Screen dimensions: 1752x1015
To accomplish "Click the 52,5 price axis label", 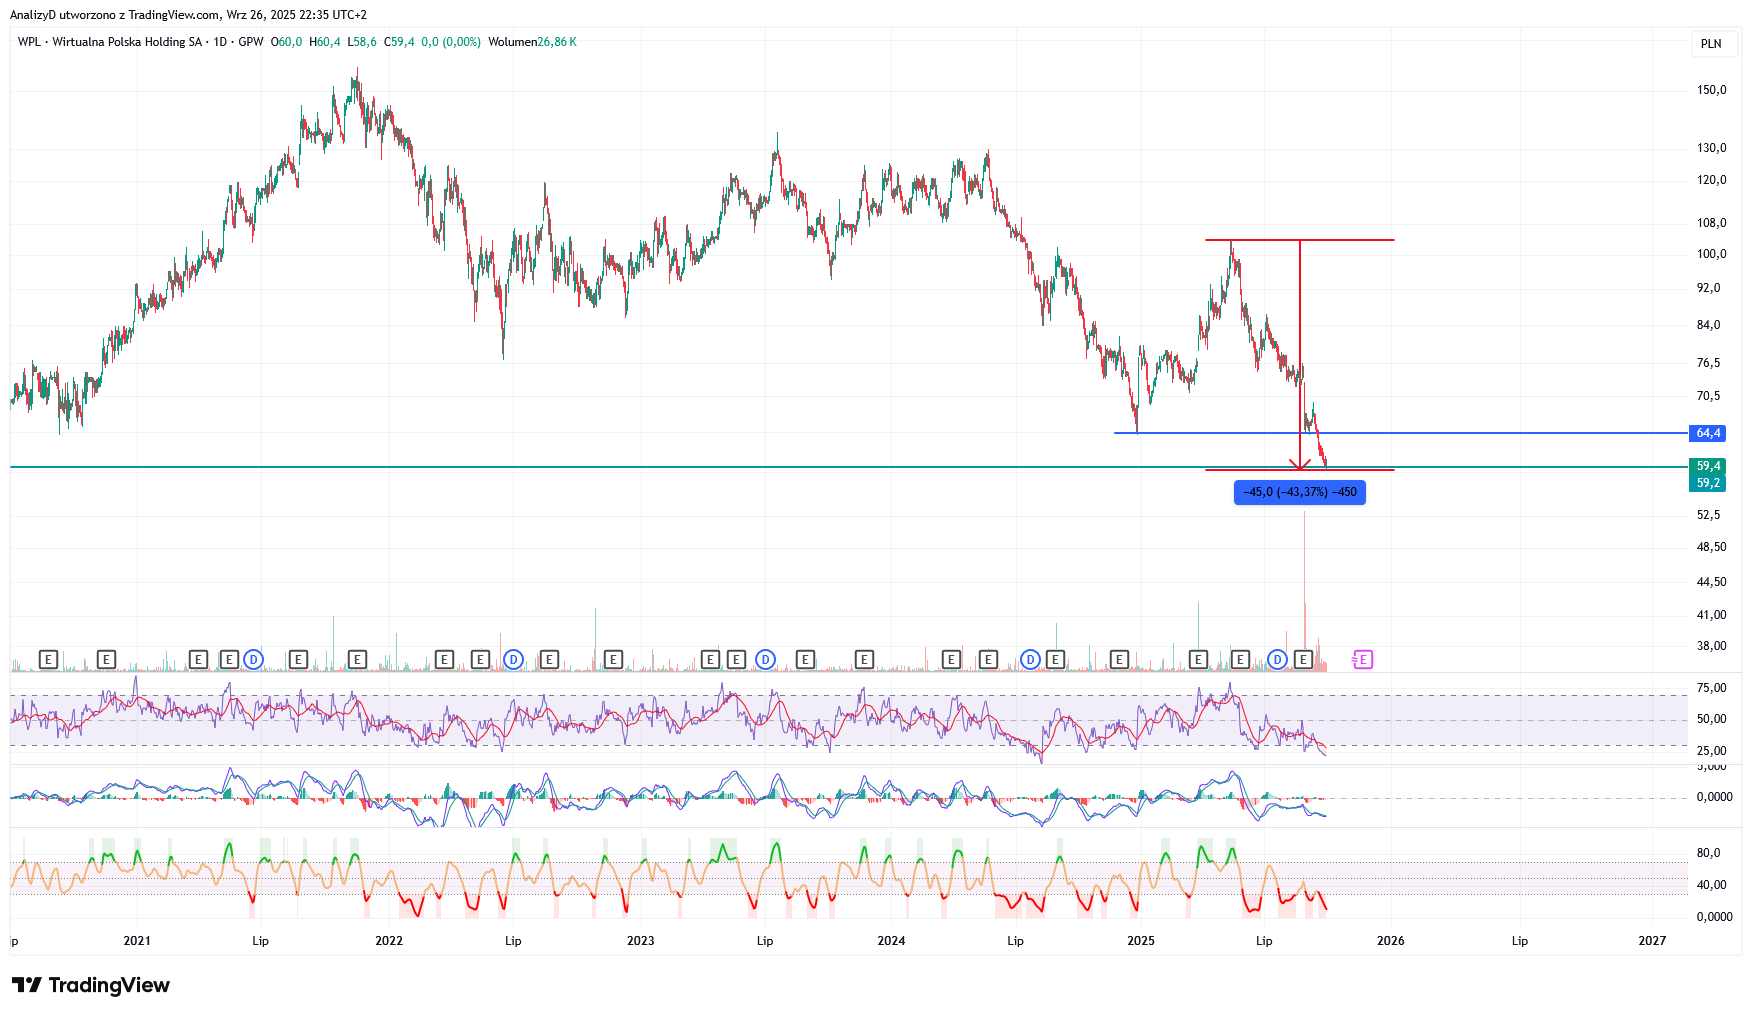I will [1708, 515].
